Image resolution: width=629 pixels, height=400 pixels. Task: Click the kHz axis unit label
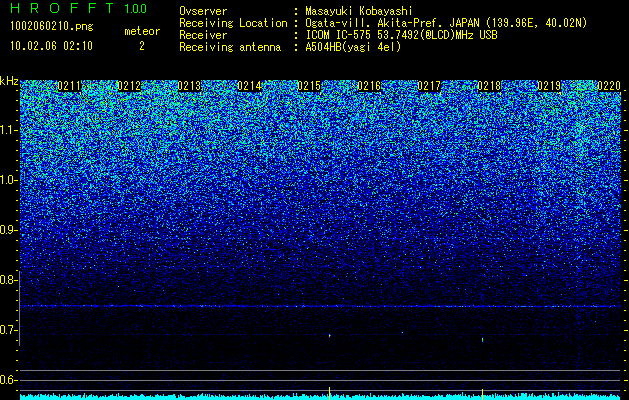(9, 81)
